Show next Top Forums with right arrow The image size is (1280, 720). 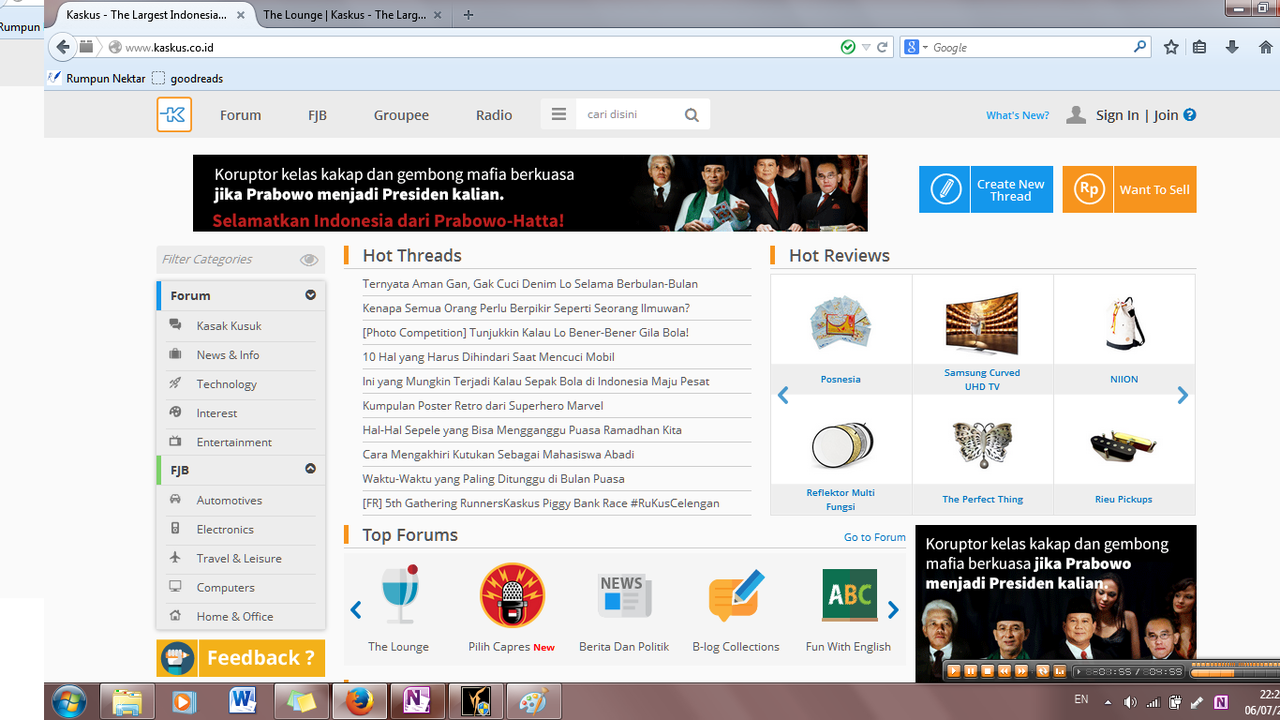click(x=893, y=610)
